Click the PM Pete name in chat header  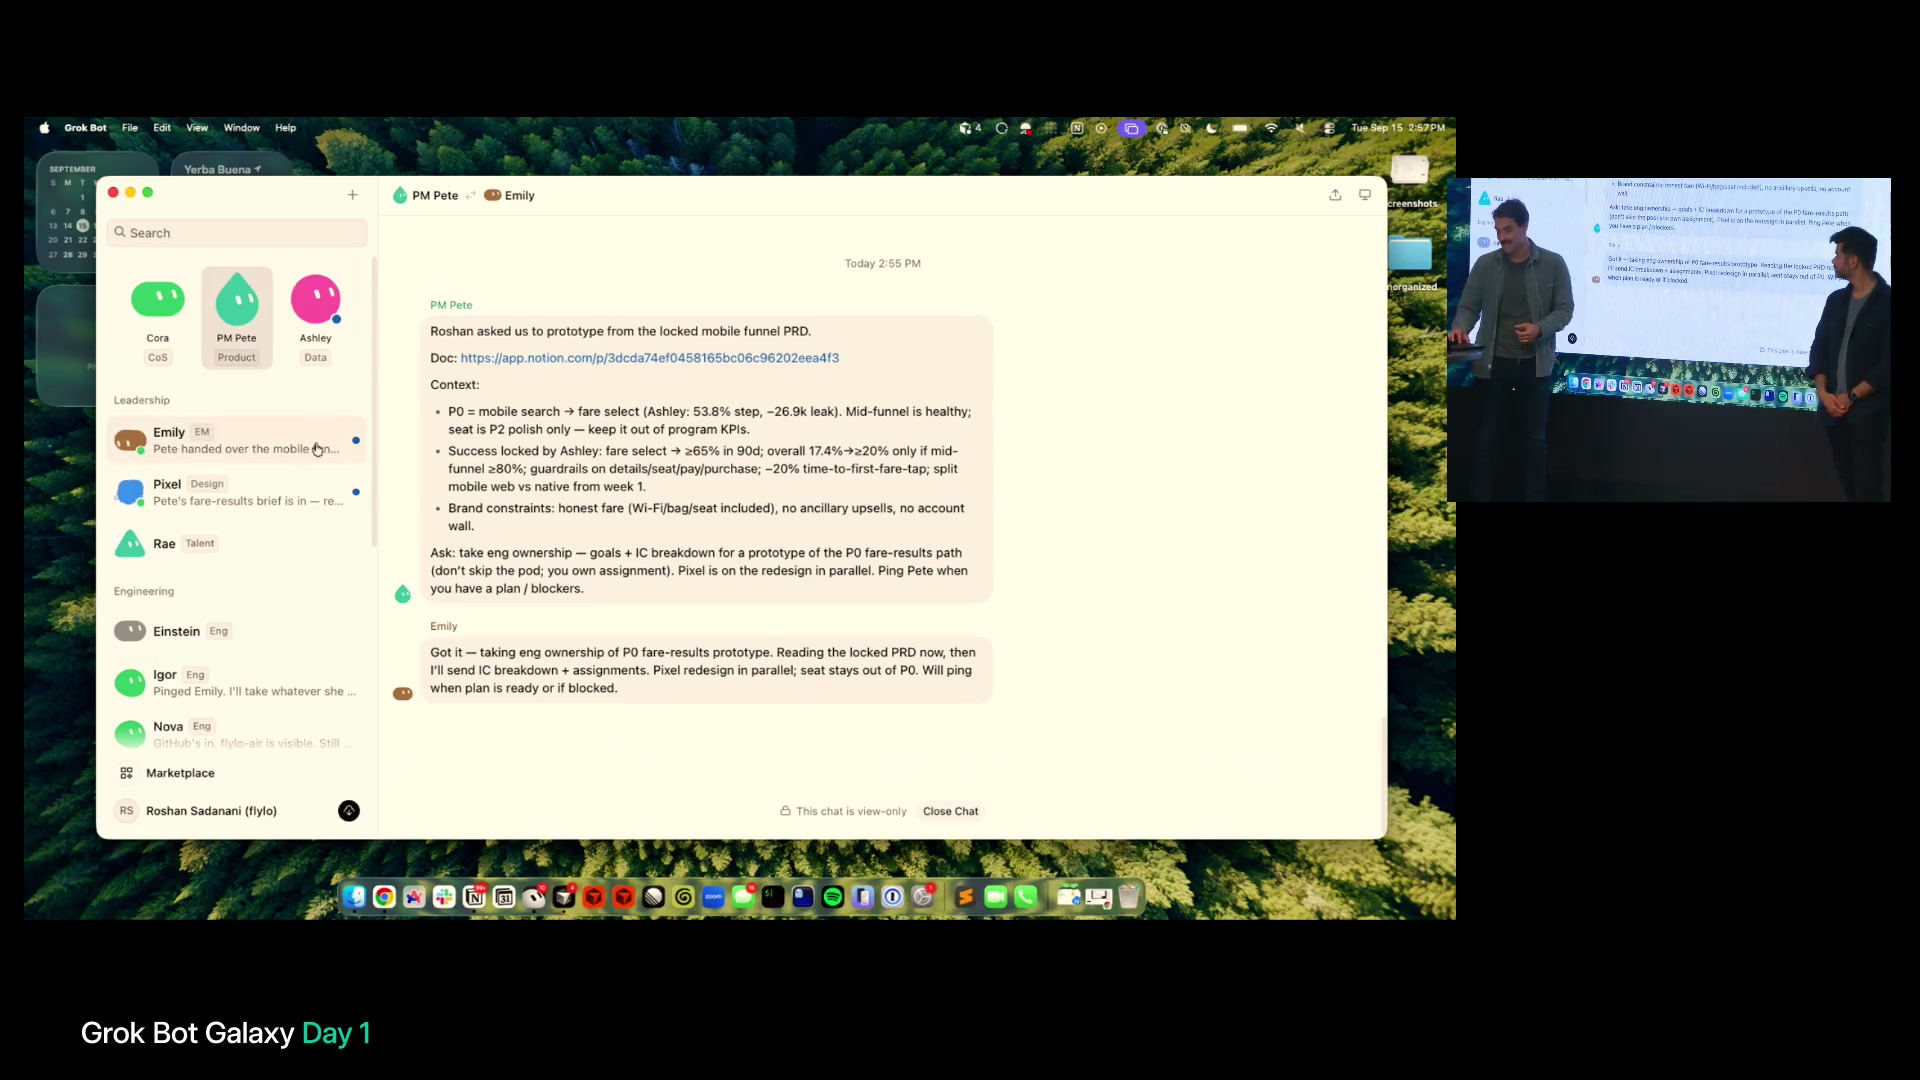[435, 195]
